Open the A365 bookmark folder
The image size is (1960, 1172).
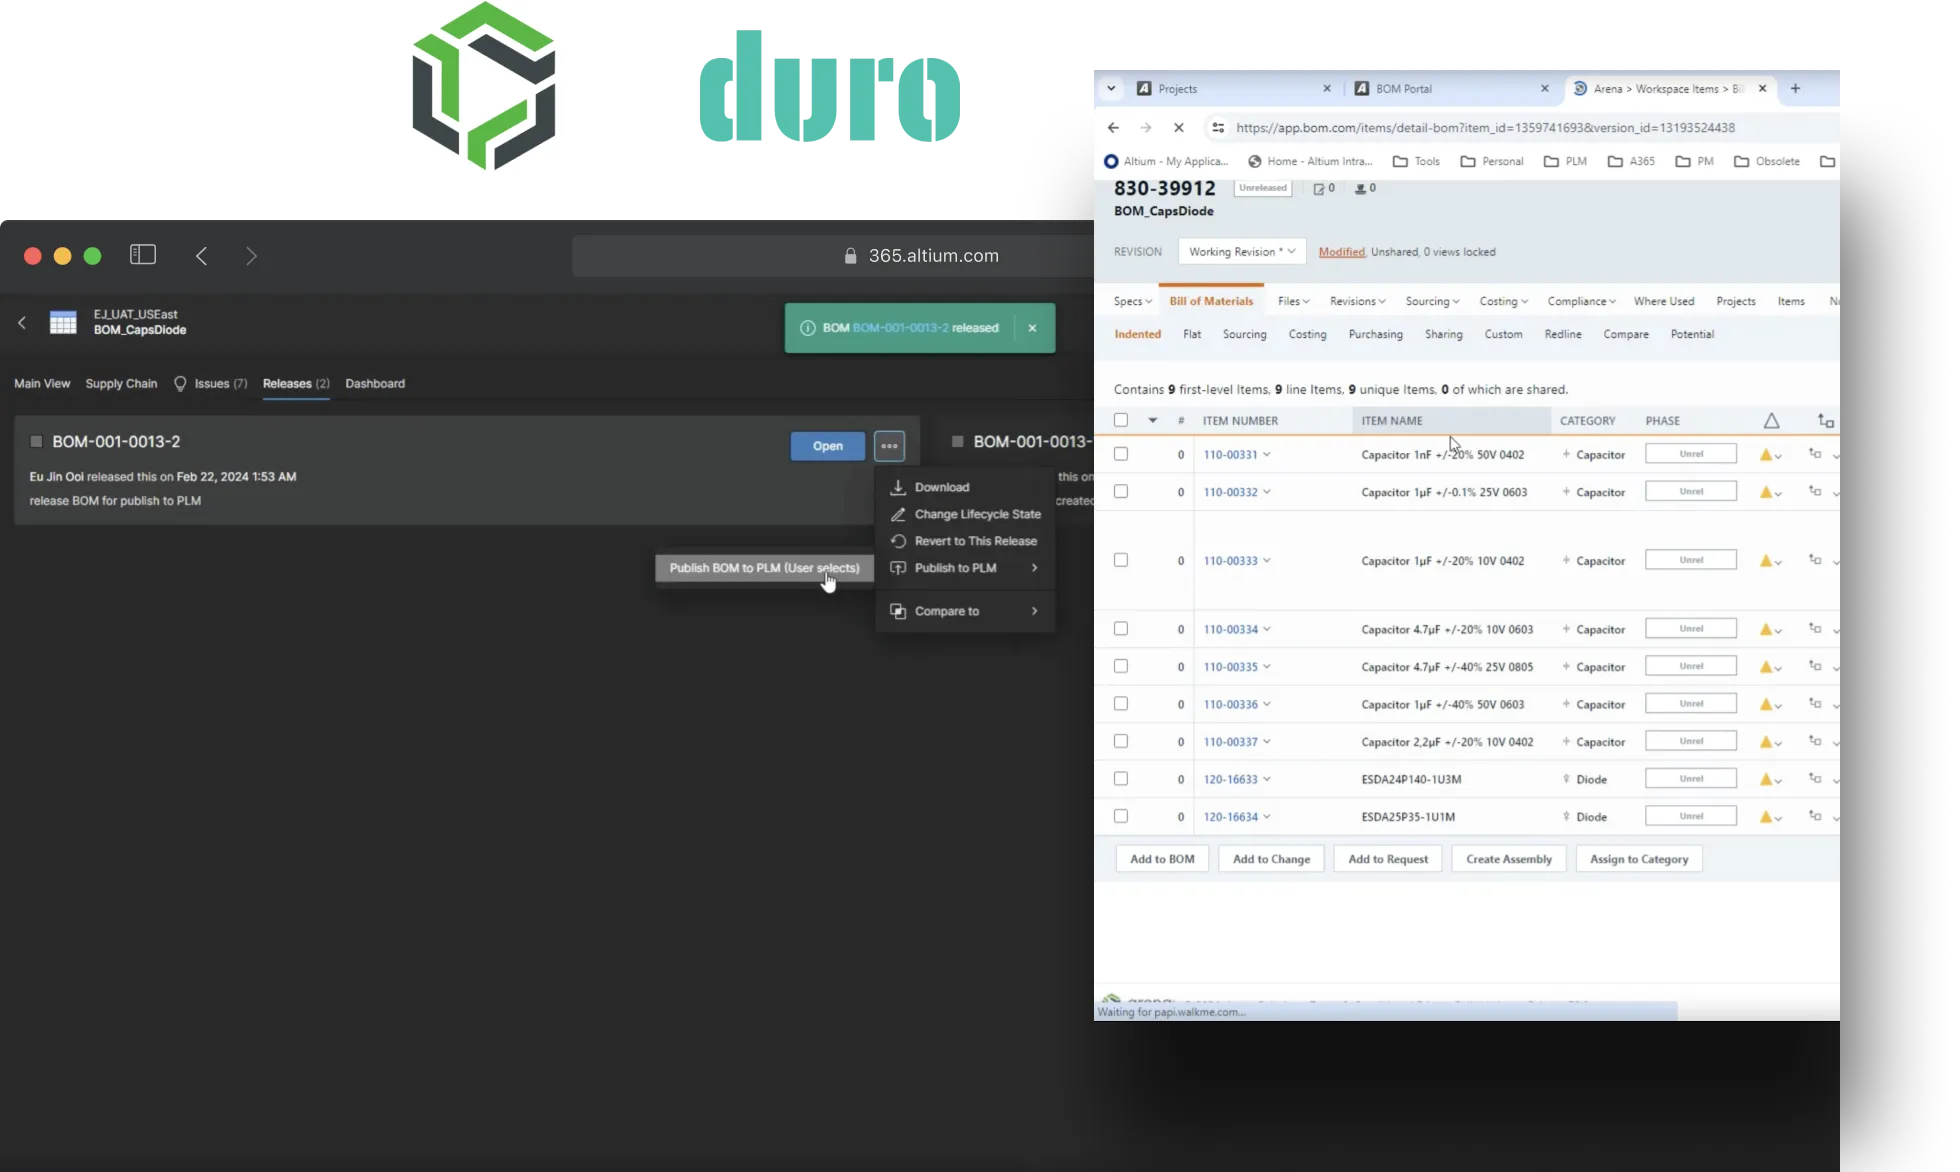(1631, 161)
